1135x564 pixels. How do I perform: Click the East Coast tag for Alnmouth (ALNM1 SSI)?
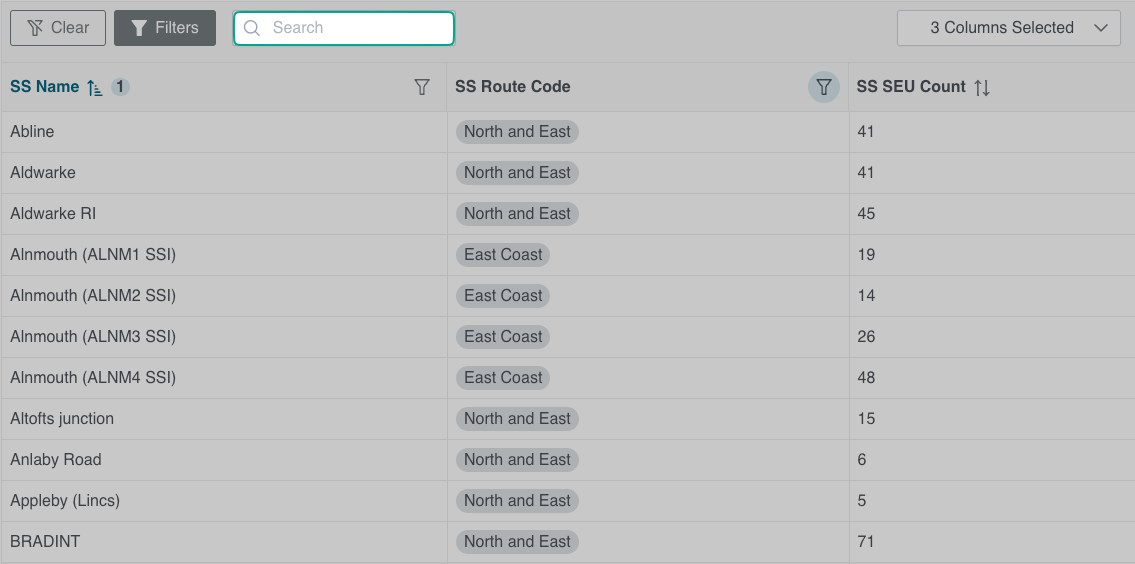[503, 255]
